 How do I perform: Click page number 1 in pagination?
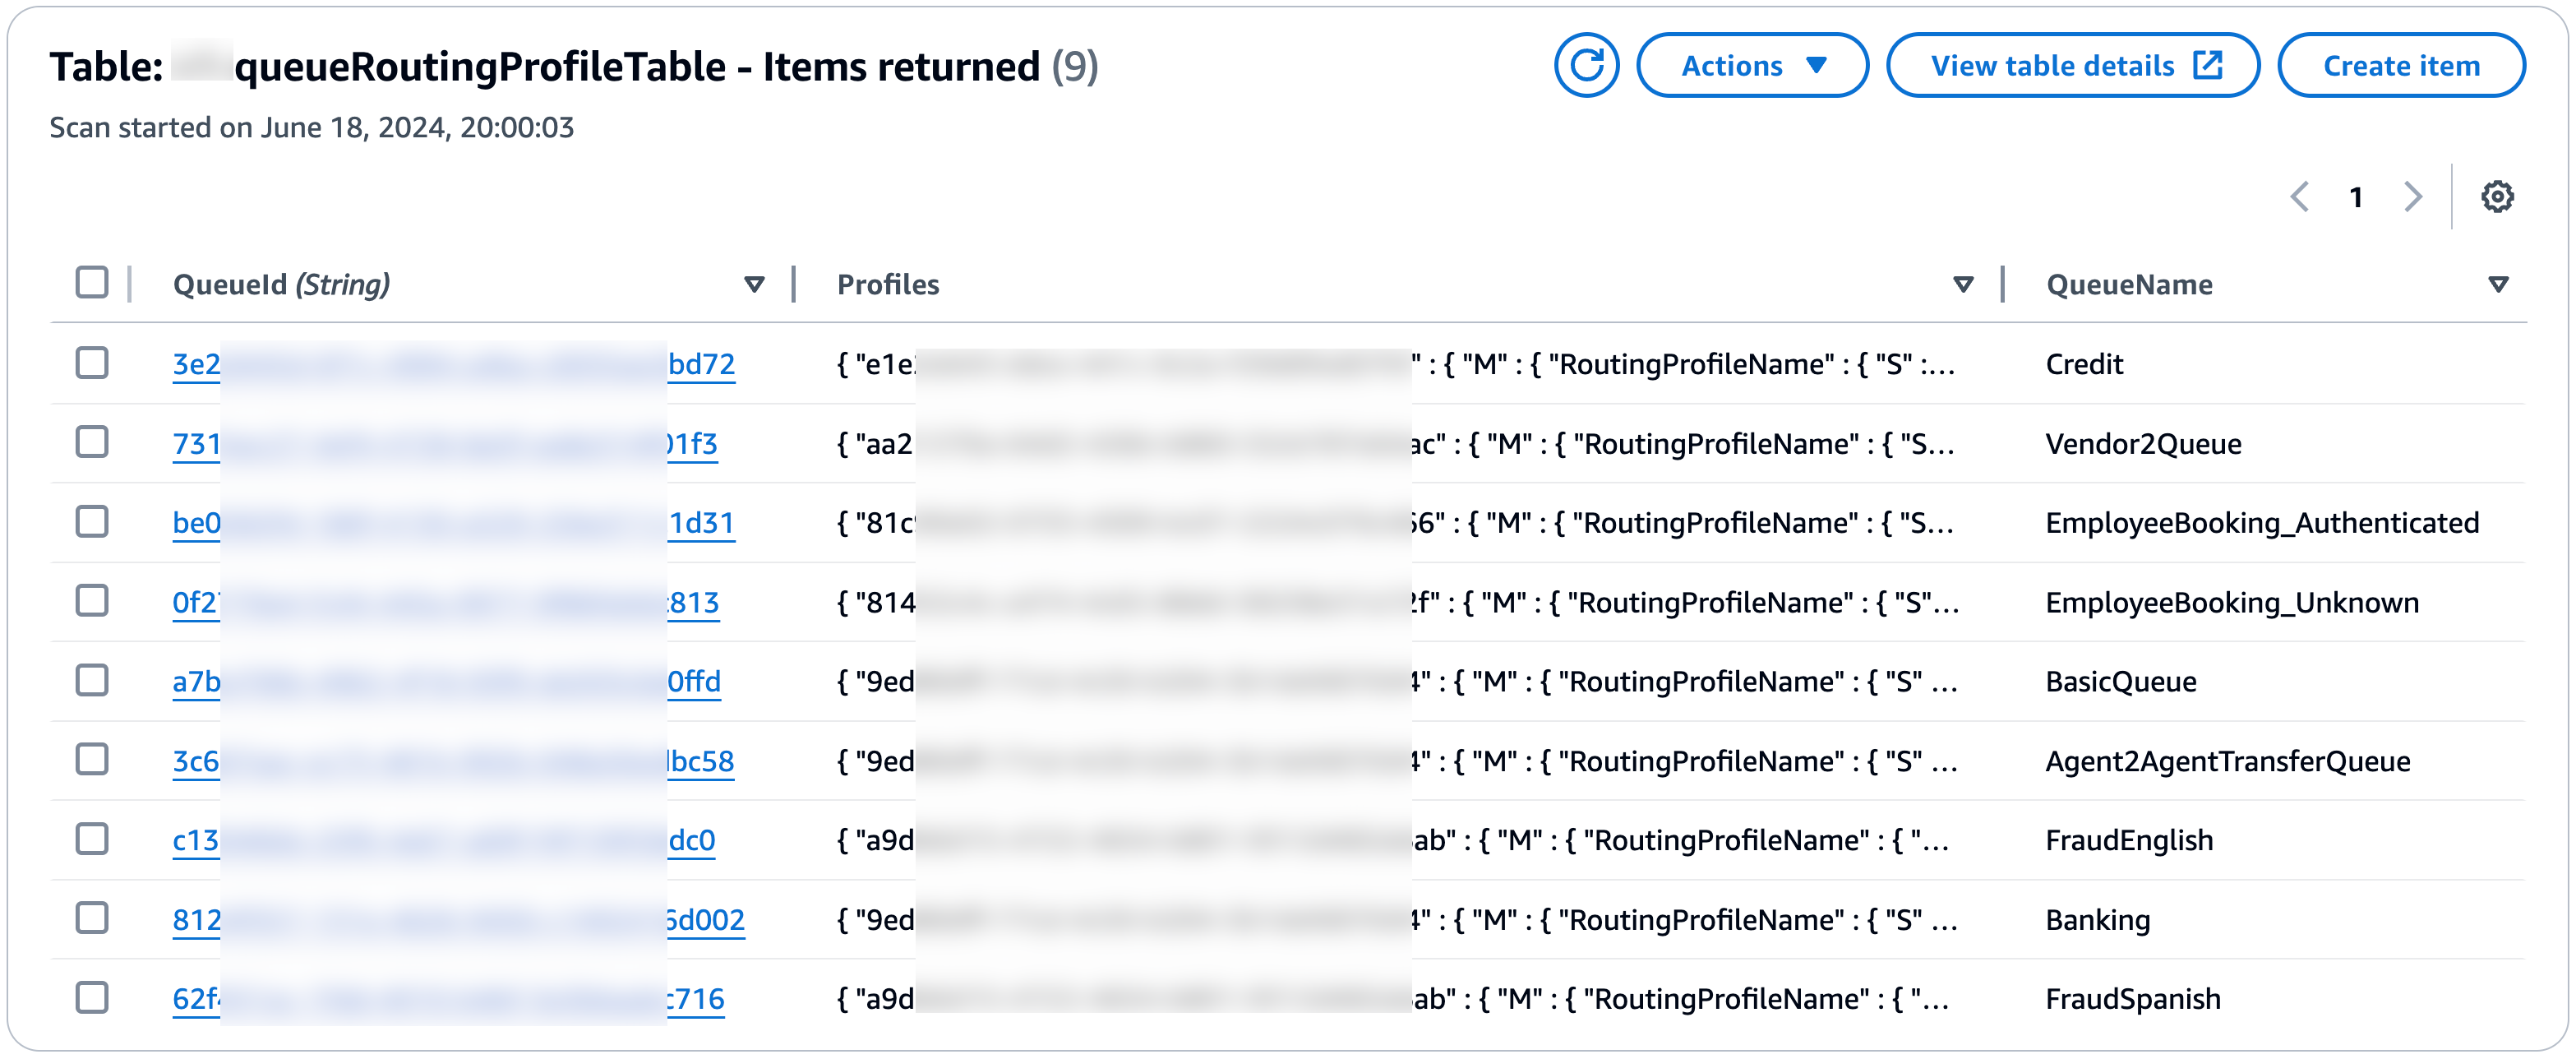(2356, 197)
